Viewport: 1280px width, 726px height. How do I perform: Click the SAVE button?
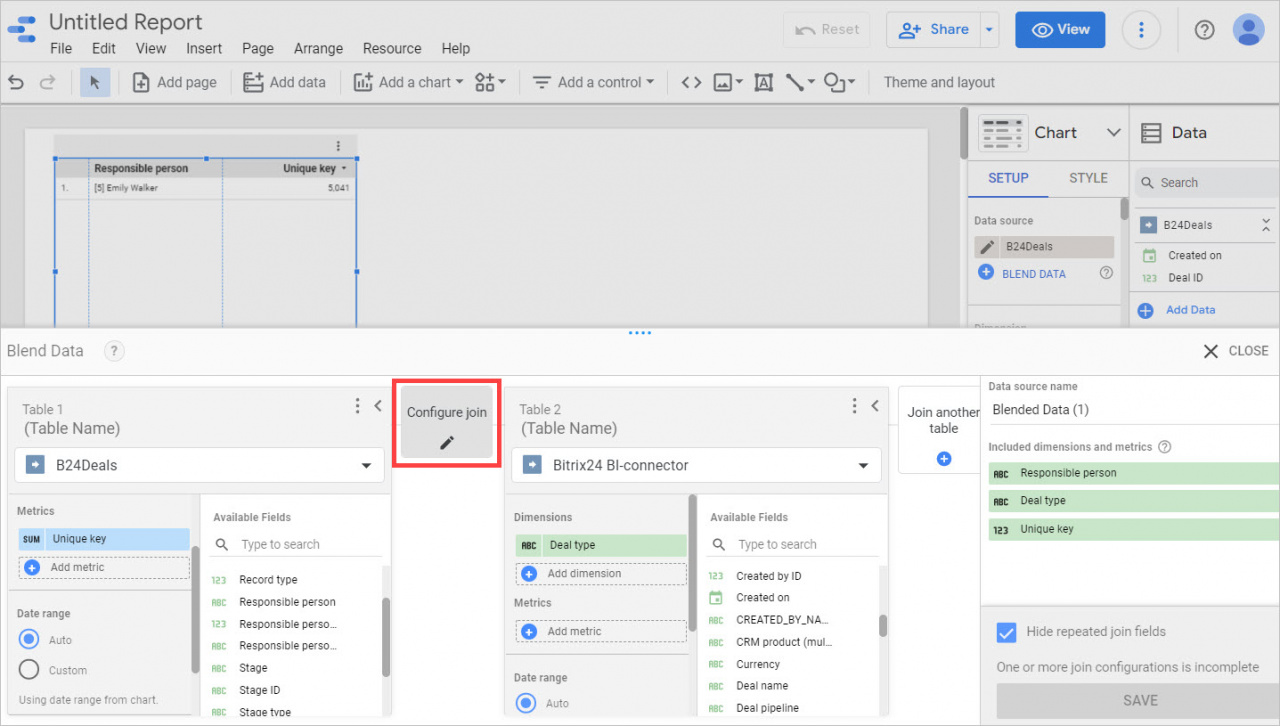1138,700
